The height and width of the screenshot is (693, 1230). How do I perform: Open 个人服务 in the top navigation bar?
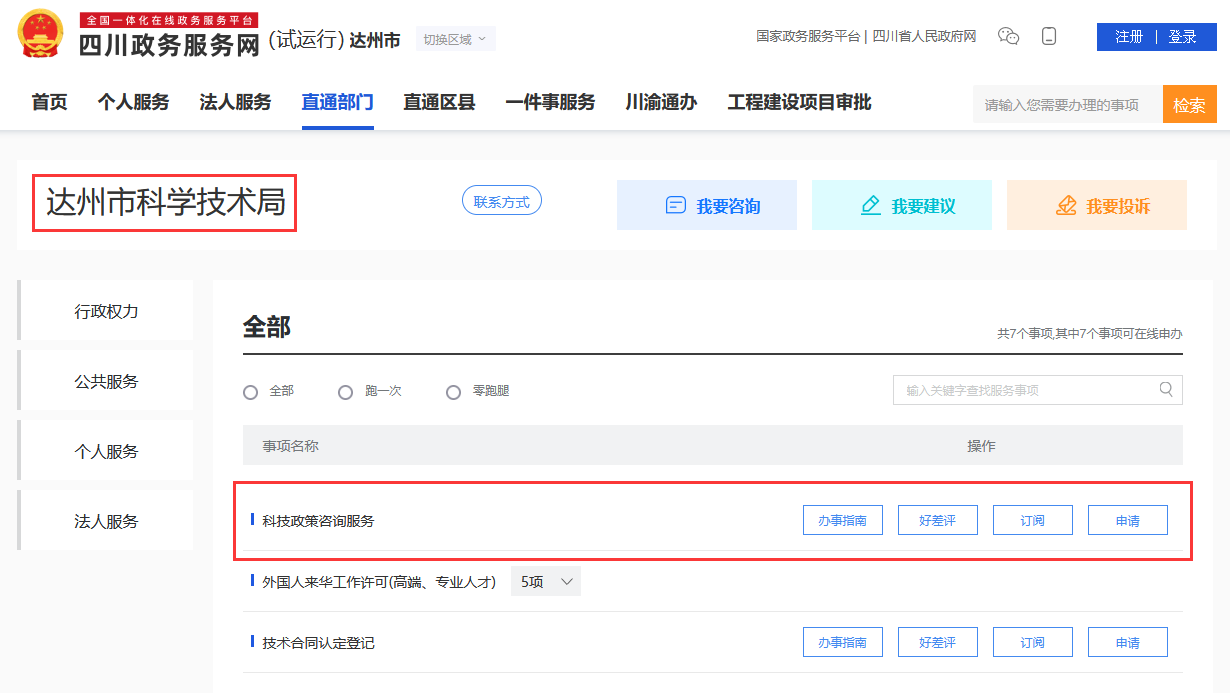coord(133,102)
